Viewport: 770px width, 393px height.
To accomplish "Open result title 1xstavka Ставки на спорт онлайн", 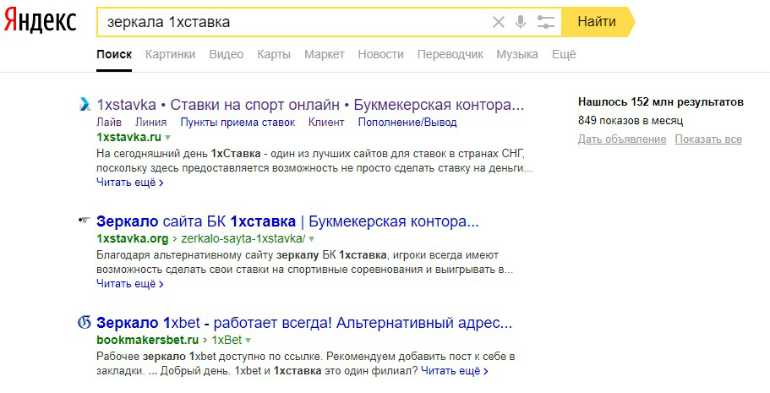I will click(310, 105).
